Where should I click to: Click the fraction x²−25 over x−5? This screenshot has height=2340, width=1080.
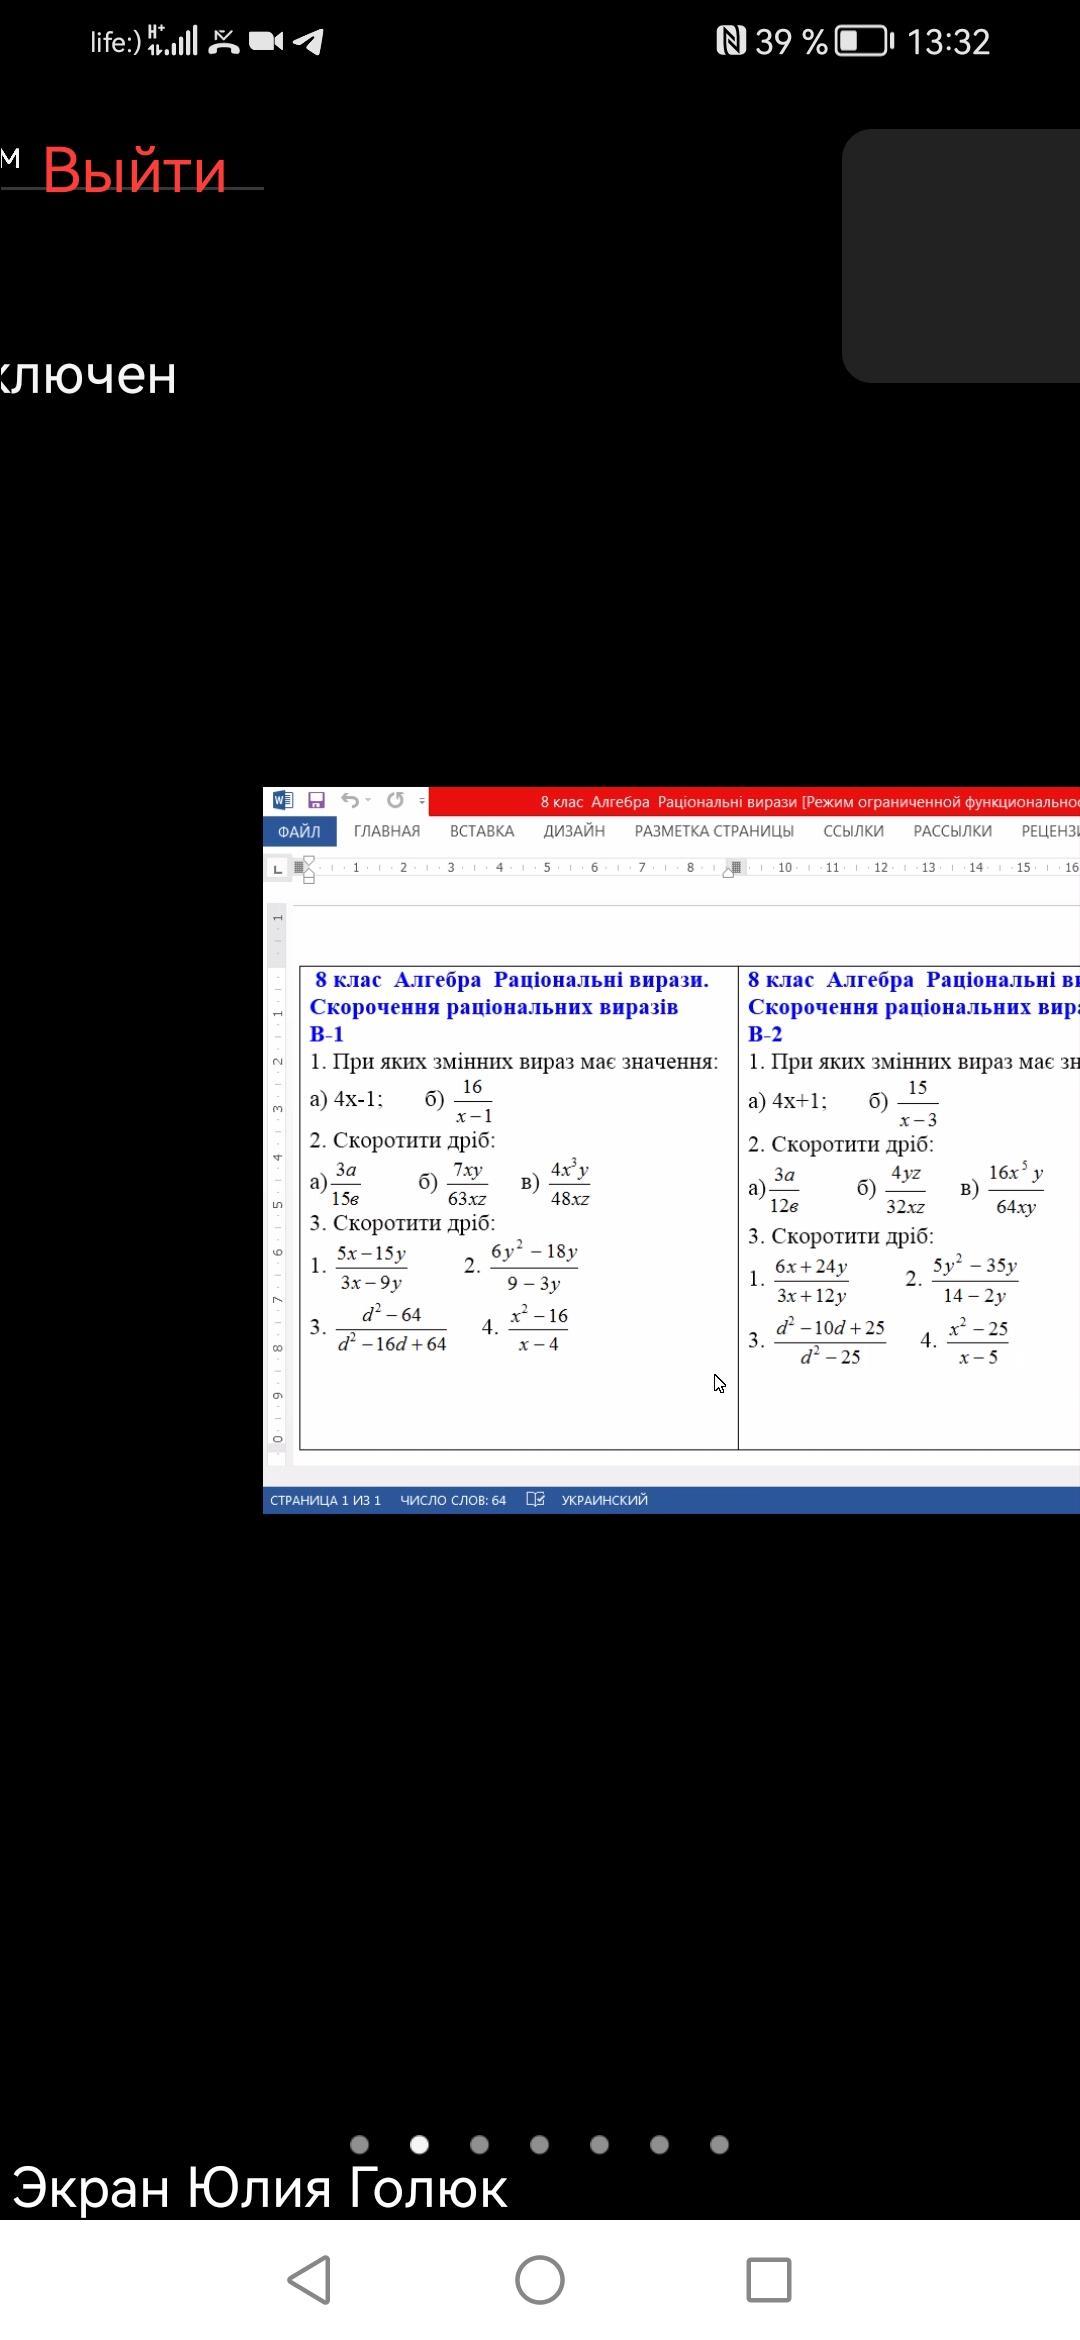[x=978, y=1342]
